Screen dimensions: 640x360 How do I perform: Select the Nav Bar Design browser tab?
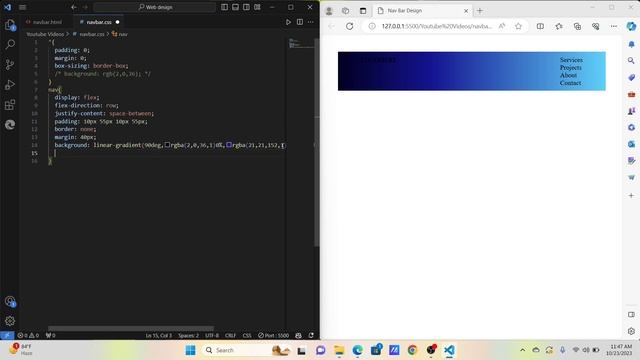422,11
